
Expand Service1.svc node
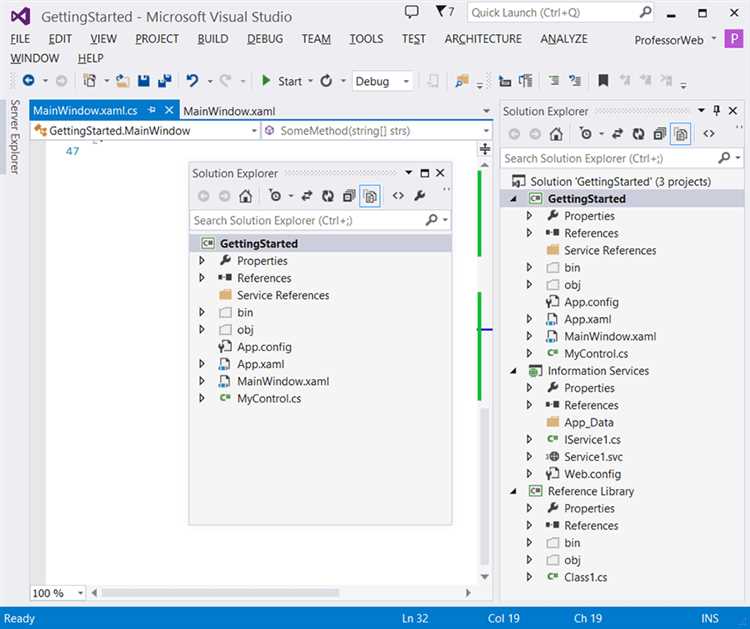tap(529, 457)
